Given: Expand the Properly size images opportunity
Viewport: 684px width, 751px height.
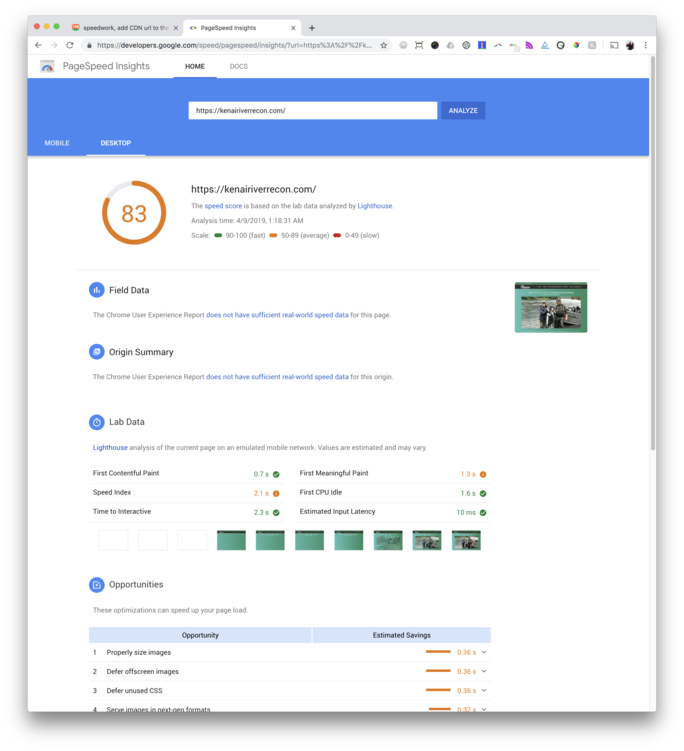Looking at the screenshot, I should (x=484, y=652).
